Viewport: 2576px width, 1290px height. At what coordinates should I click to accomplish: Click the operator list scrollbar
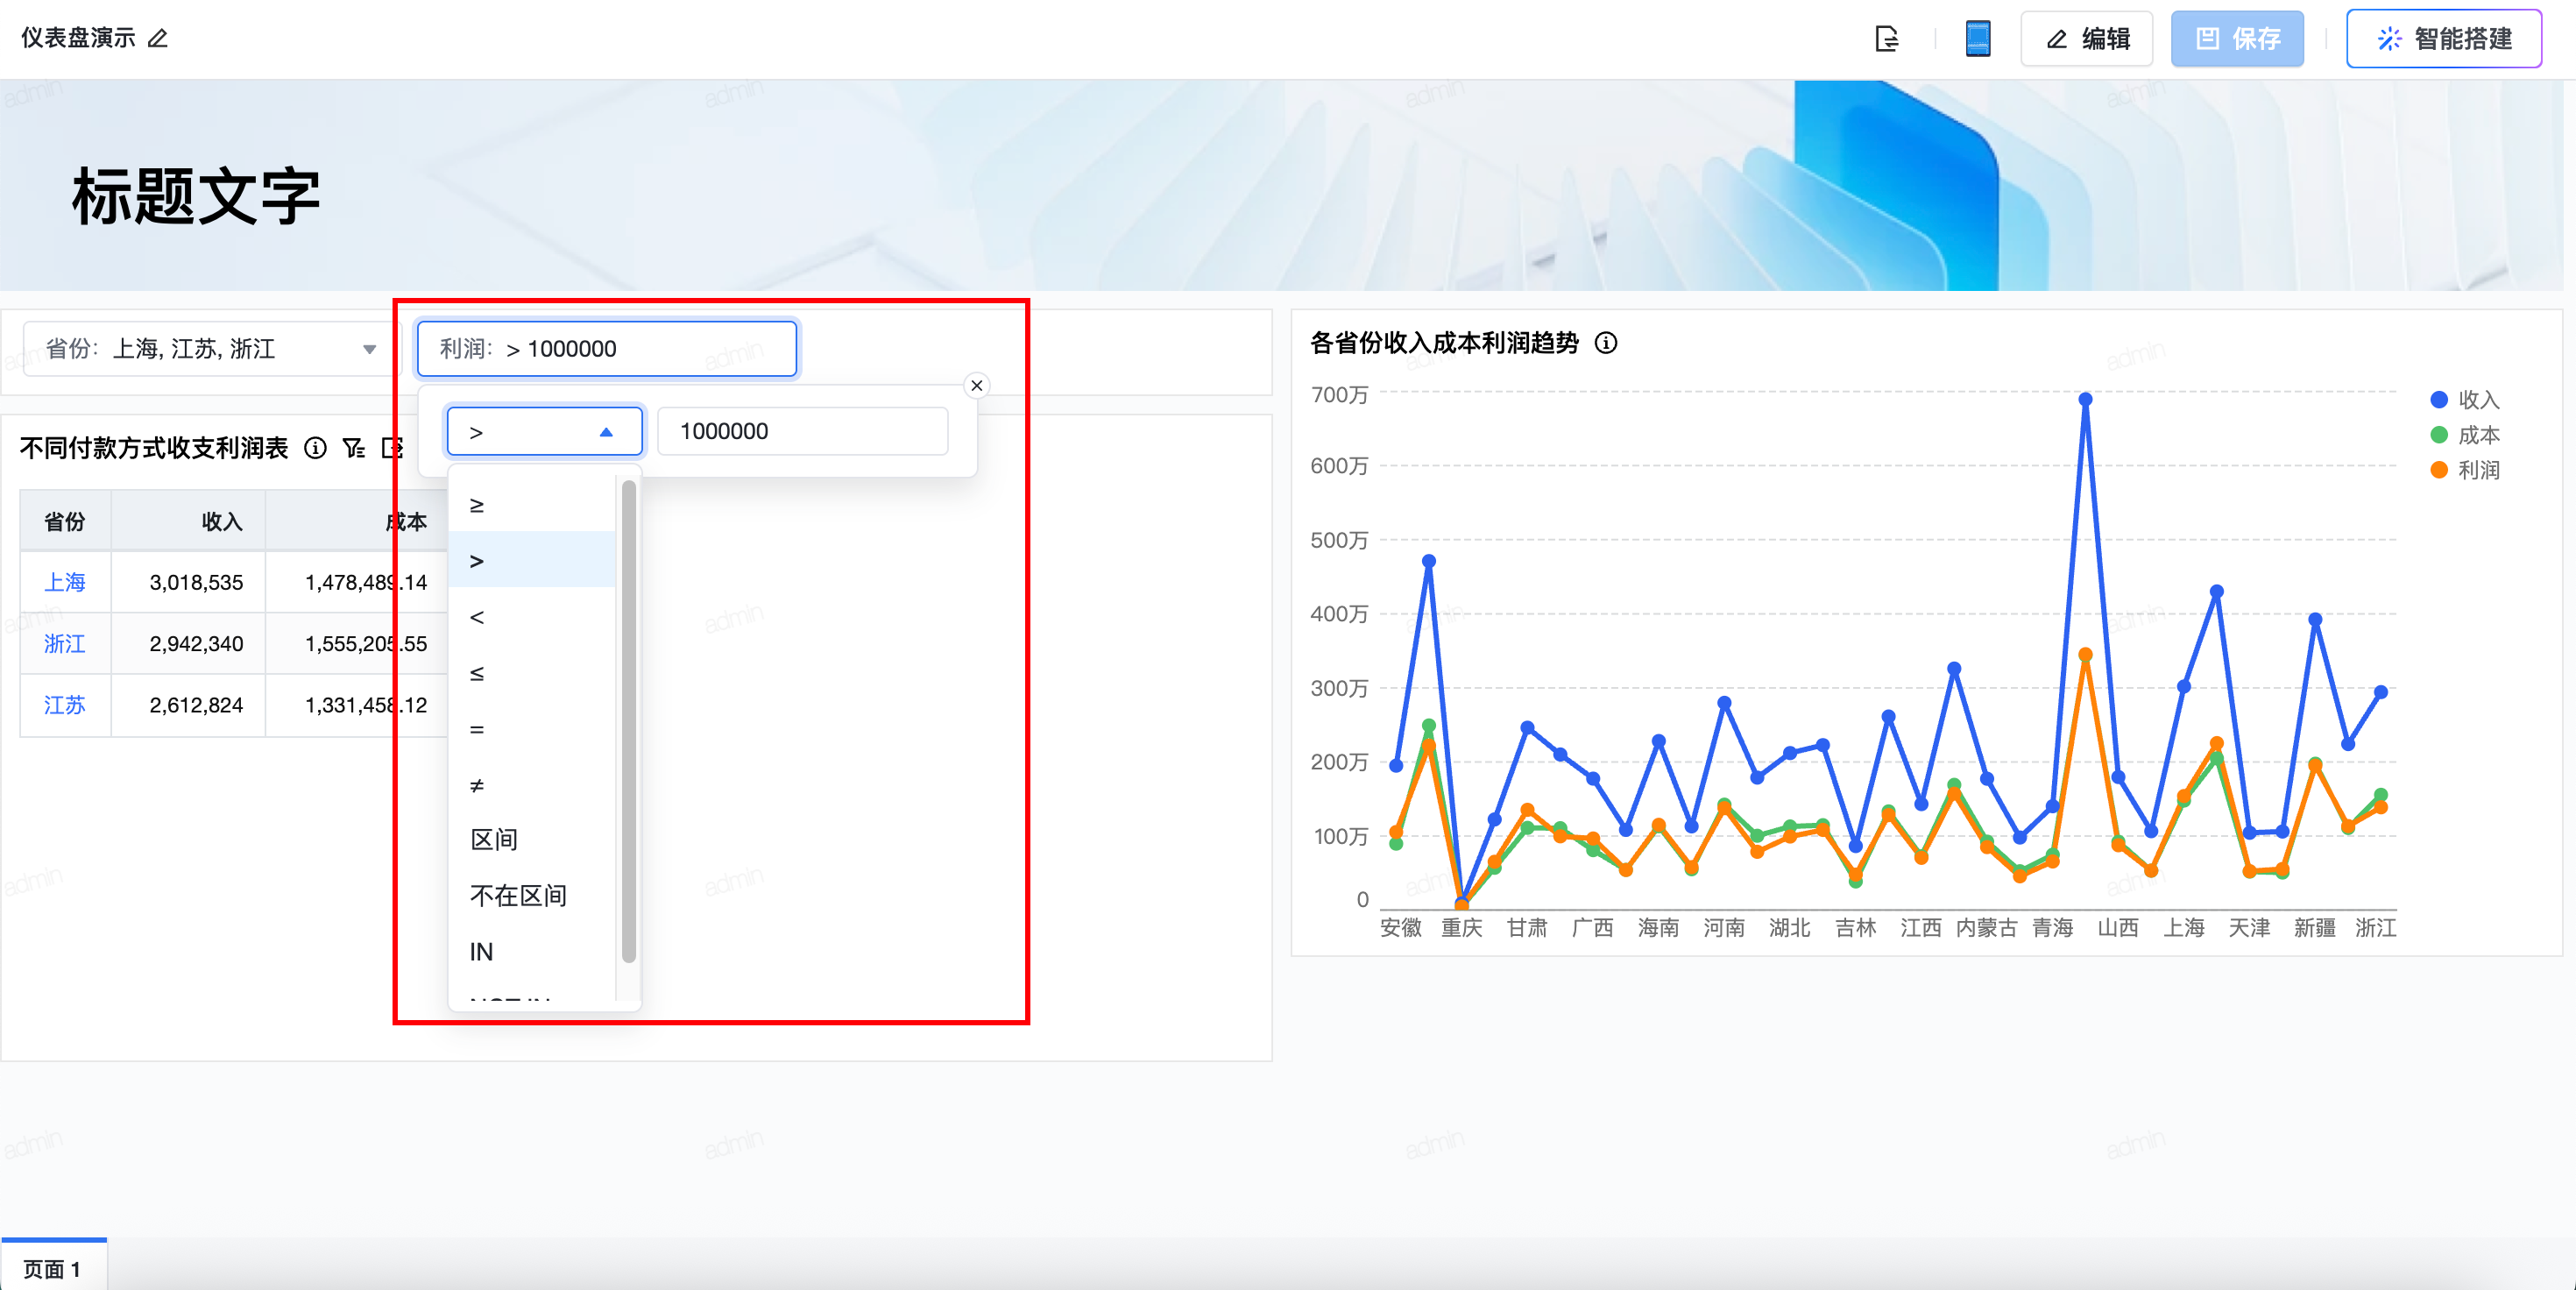[x=628, y=720]
